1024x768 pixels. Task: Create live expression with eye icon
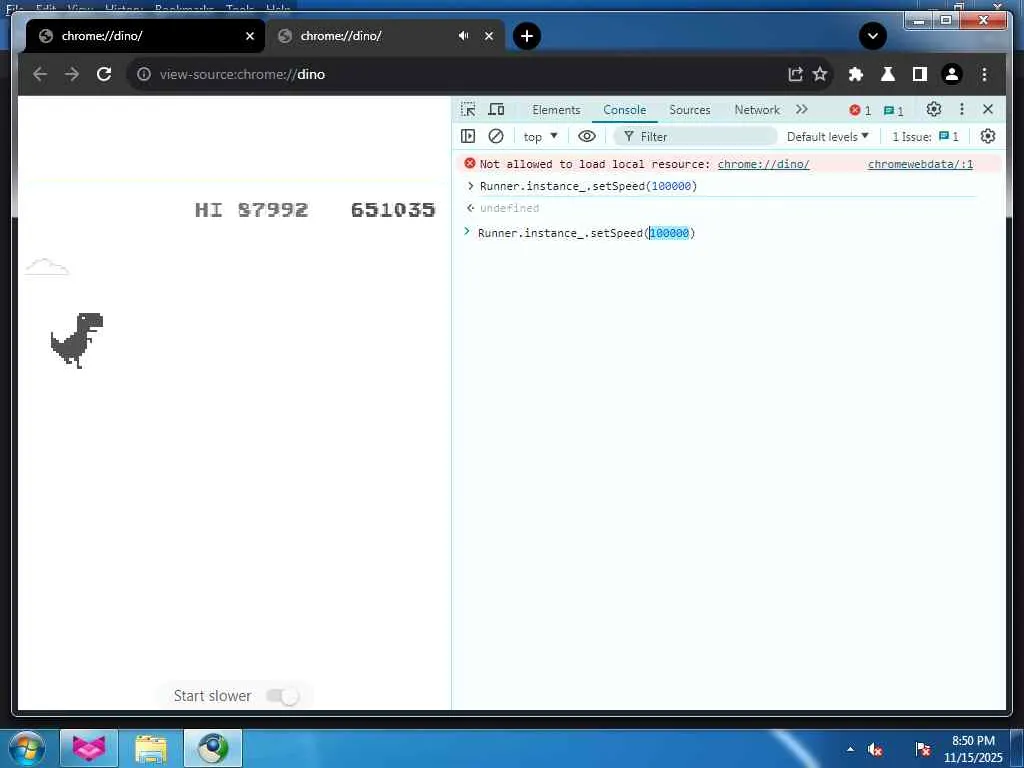[x=586, y=136]
